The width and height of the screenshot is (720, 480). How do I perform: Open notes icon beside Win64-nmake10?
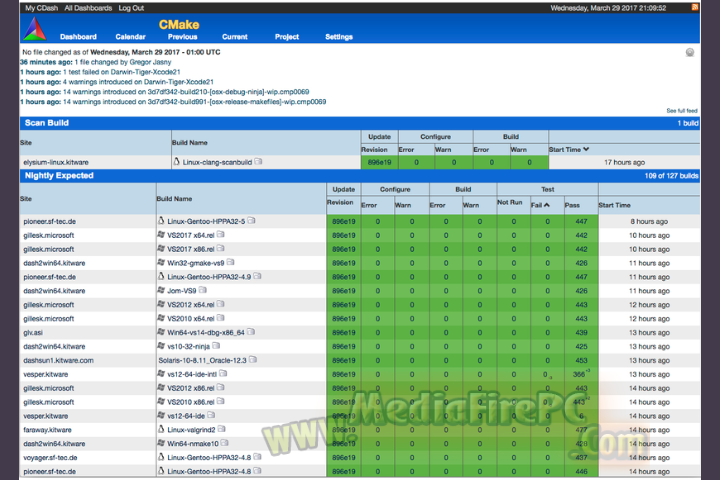coord(225,443)
